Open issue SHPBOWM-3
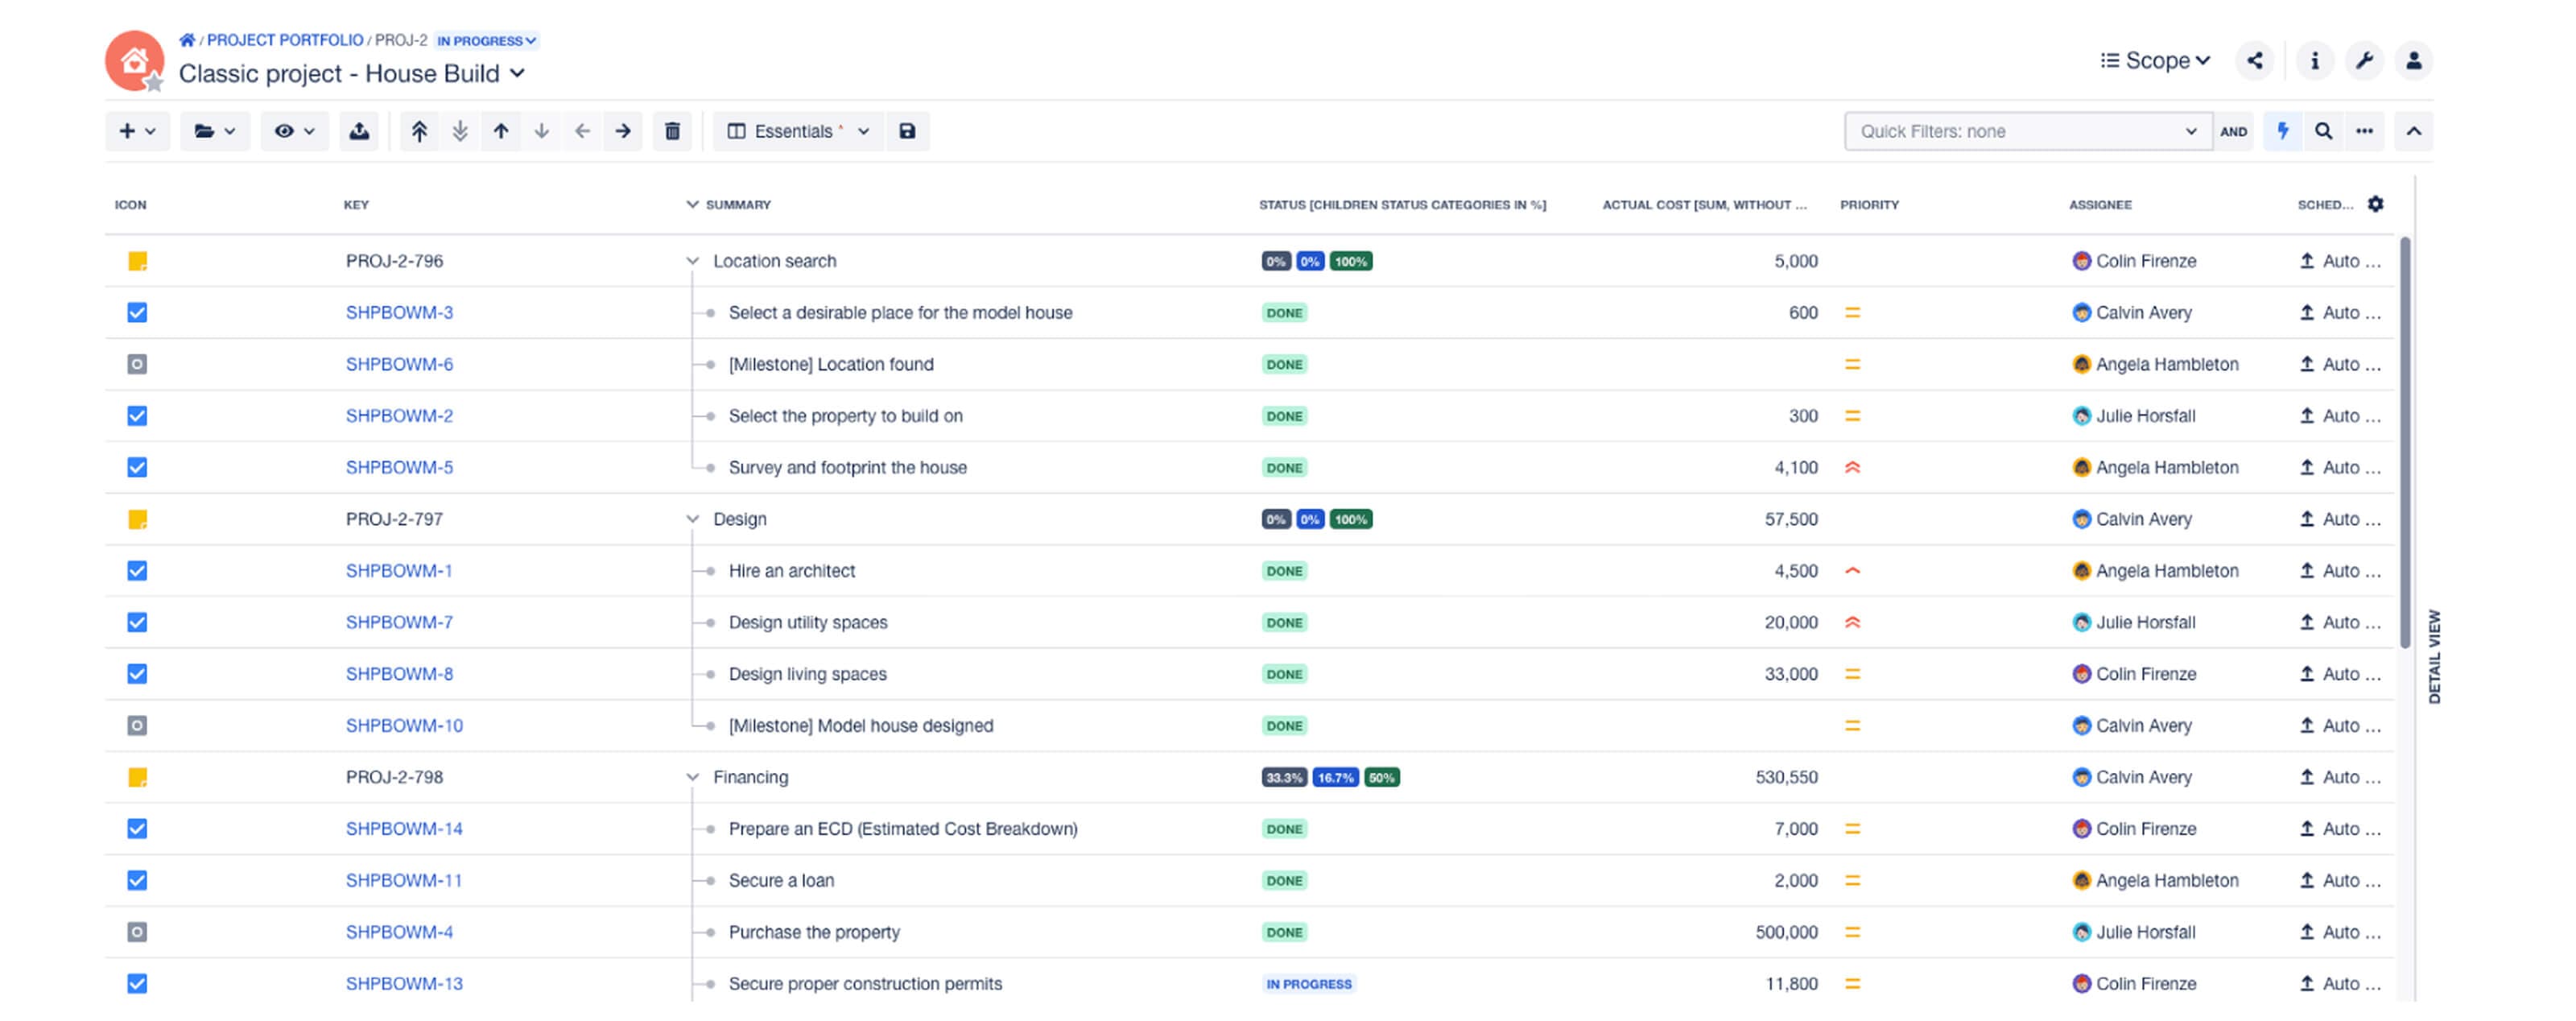 tap(399, 313)
